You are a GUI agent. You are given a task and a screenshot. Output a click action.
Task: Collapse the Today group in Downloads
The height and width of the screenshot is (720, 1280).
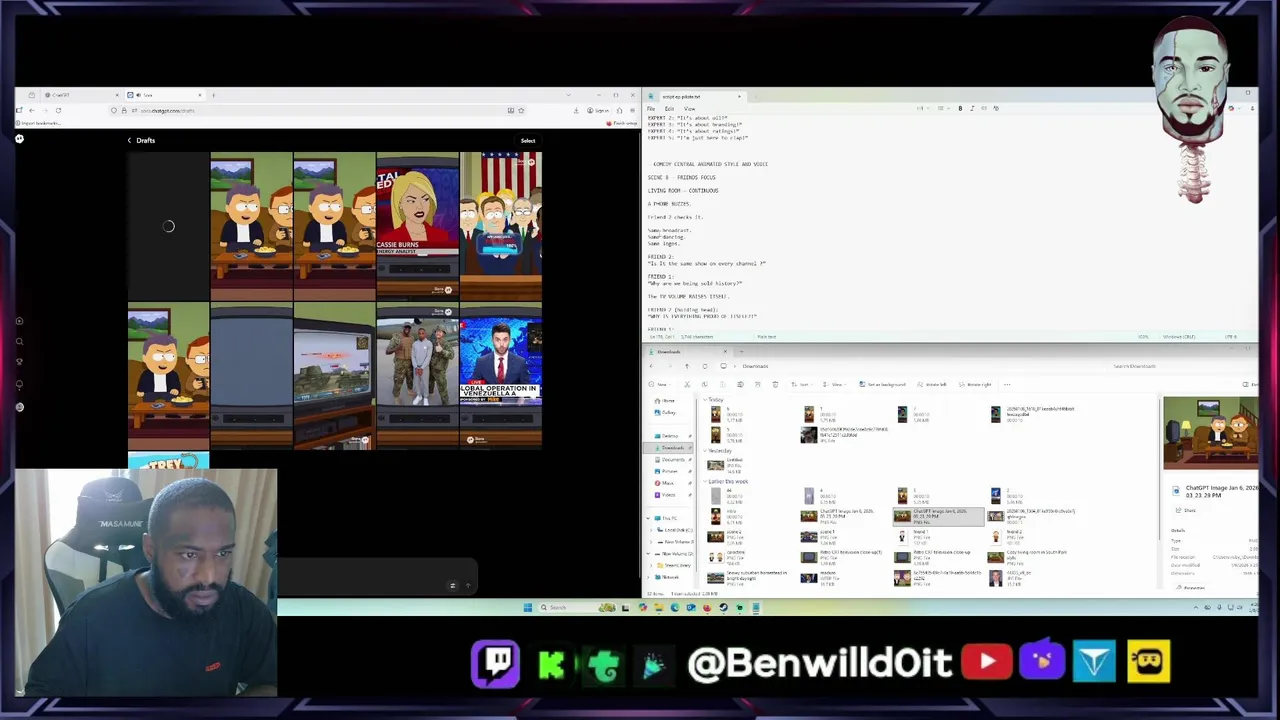point(705,400)
